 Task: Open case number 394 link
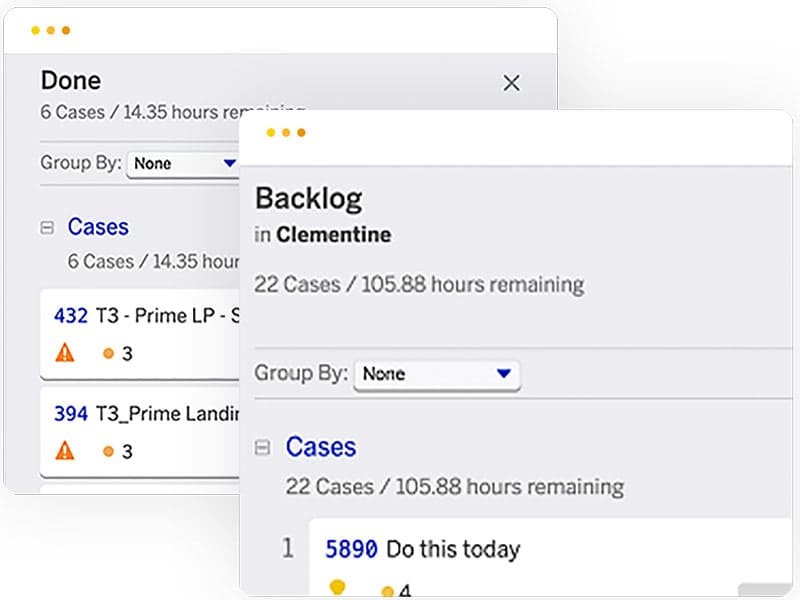[71, 414]
